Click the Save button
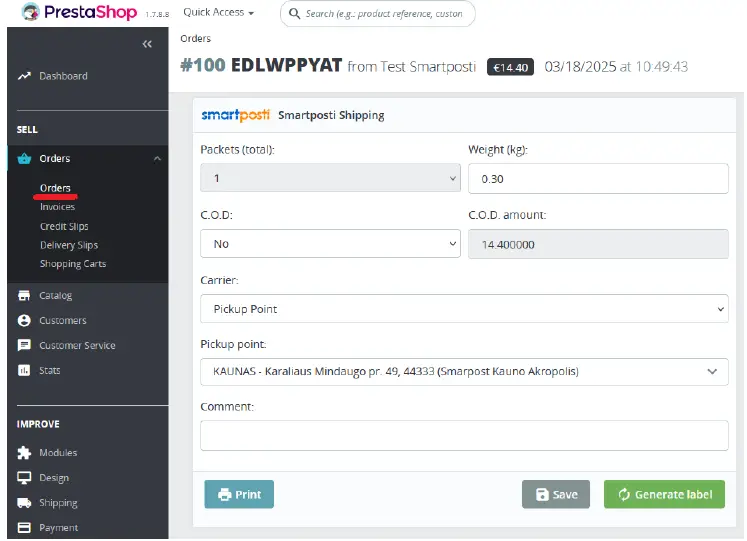The height and width of the screenshot is (541, 747). tap(556, 494)
